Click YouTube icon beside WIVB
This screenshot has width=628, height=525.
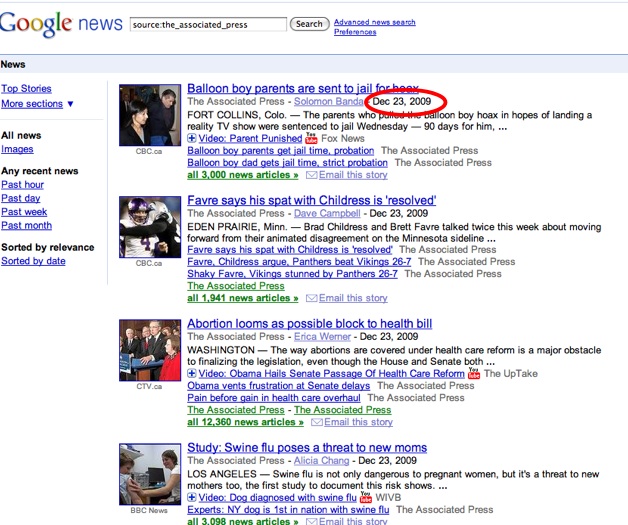coord(366,497)
